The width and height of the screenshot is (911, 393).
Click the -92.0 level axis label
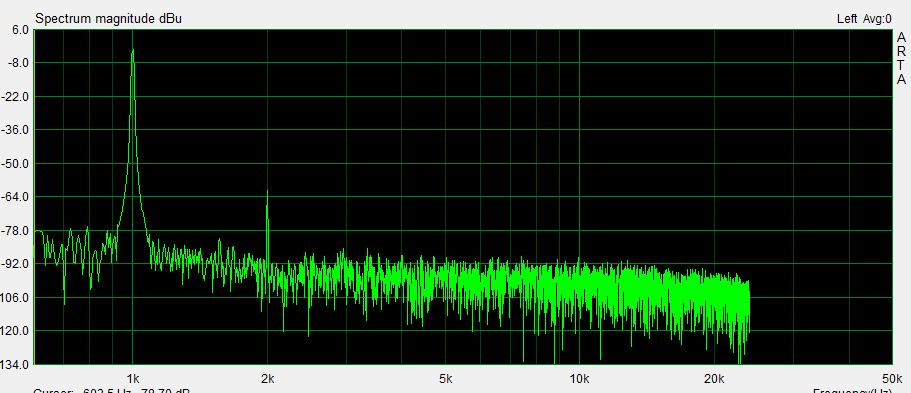click(x=16, y=263)
